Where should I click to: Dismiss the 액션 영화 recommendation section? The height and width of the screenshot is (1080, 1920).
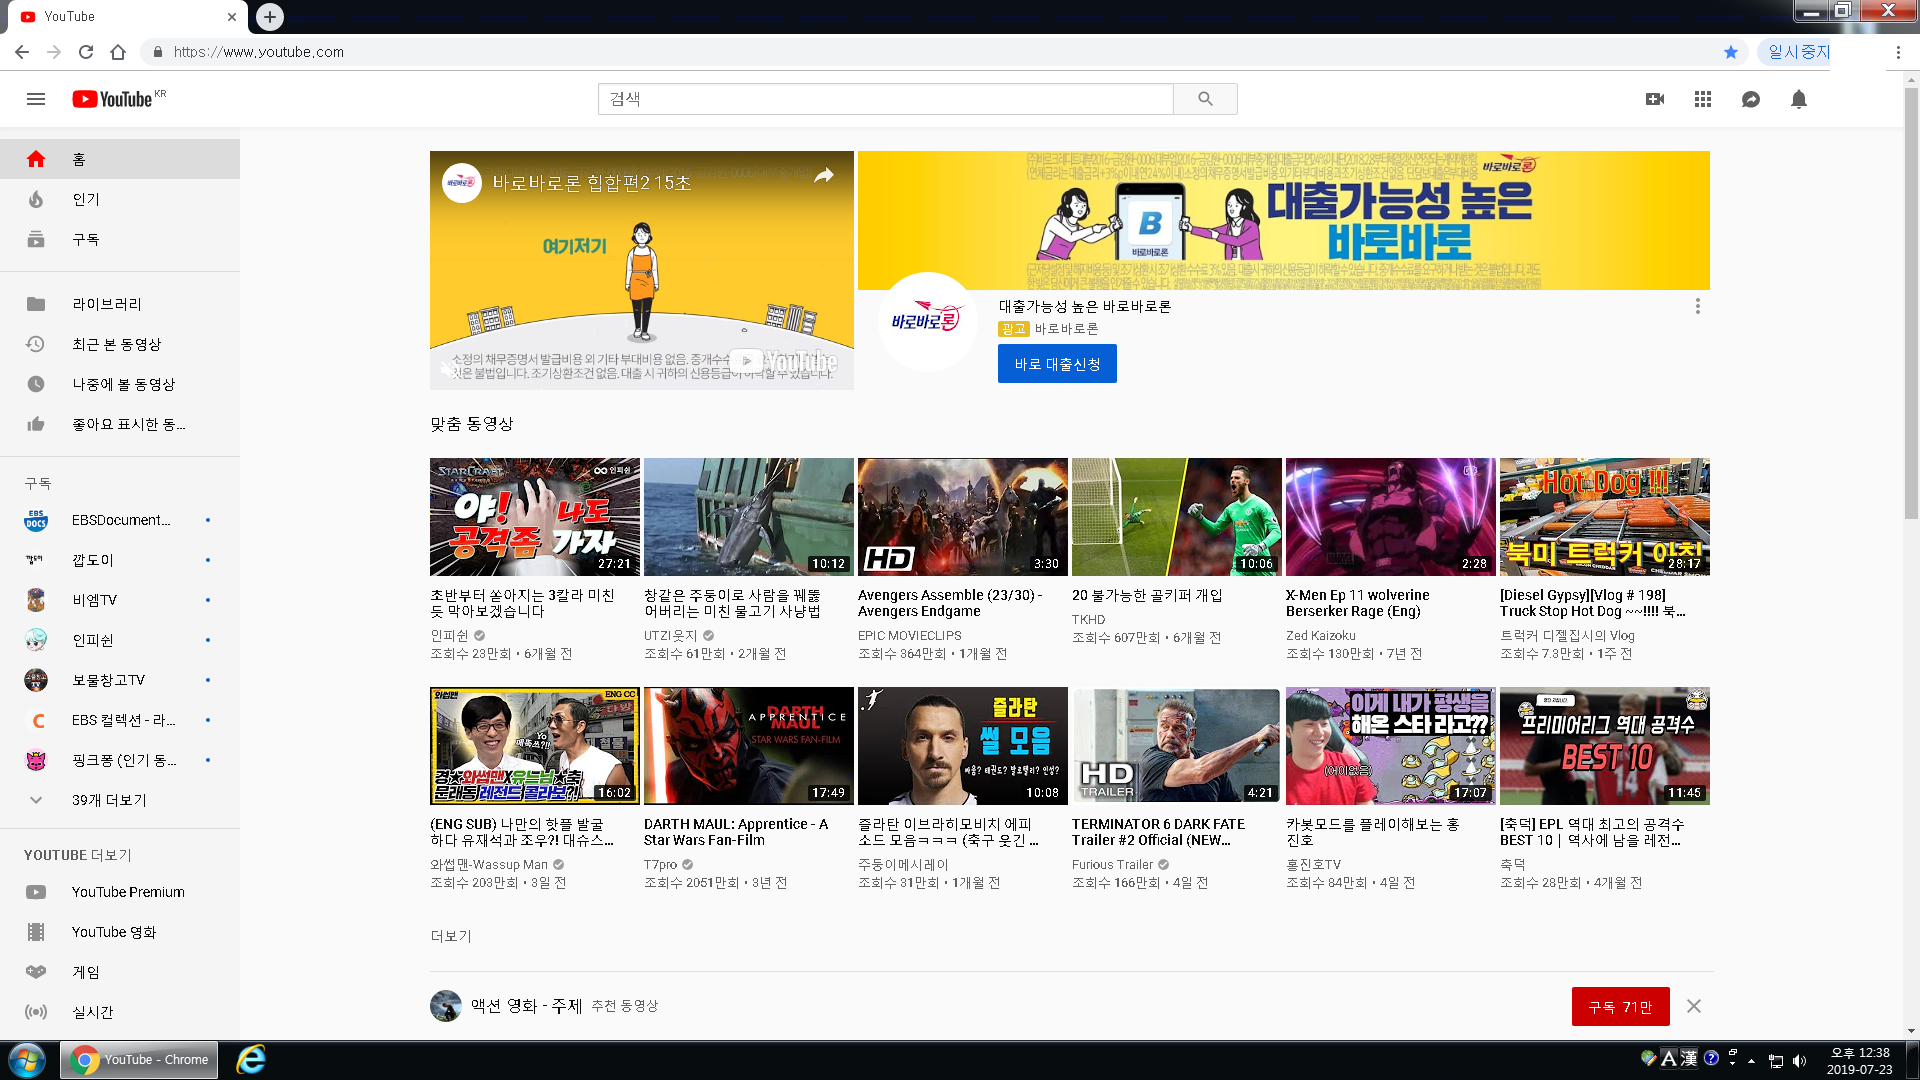pyautogui.click(x=1694, y=1006)
